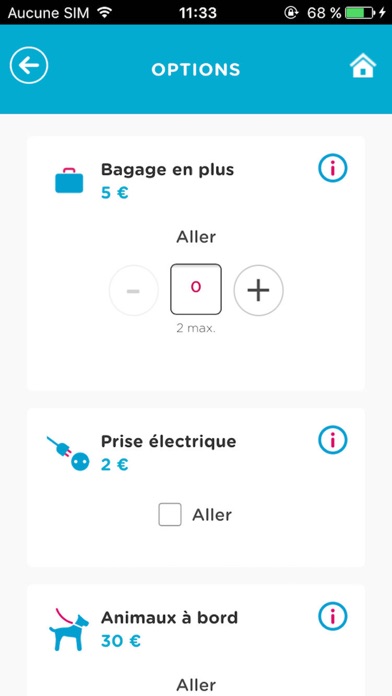Tap the Bagage en plus title
This screenshot has width=392, height=696.
tap(167, 169)
